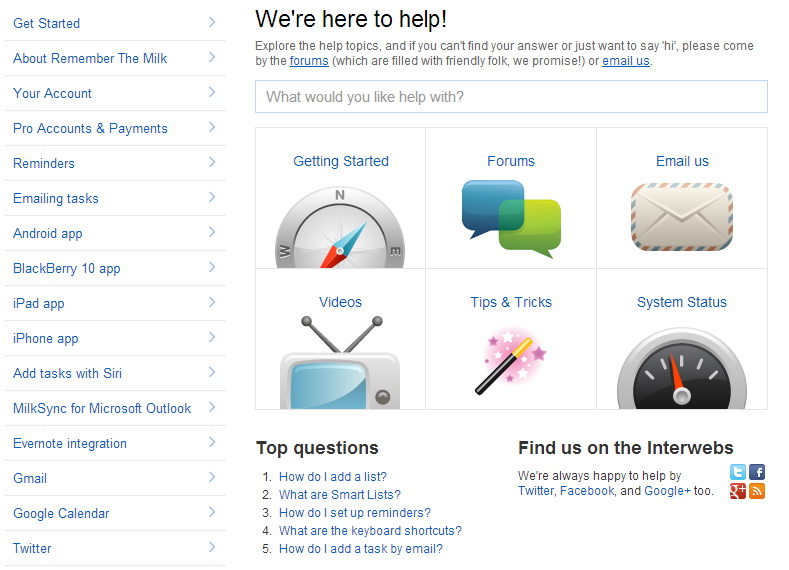
Task: Expand the iPhone app chevron arrow
Action: pos(212,337)
